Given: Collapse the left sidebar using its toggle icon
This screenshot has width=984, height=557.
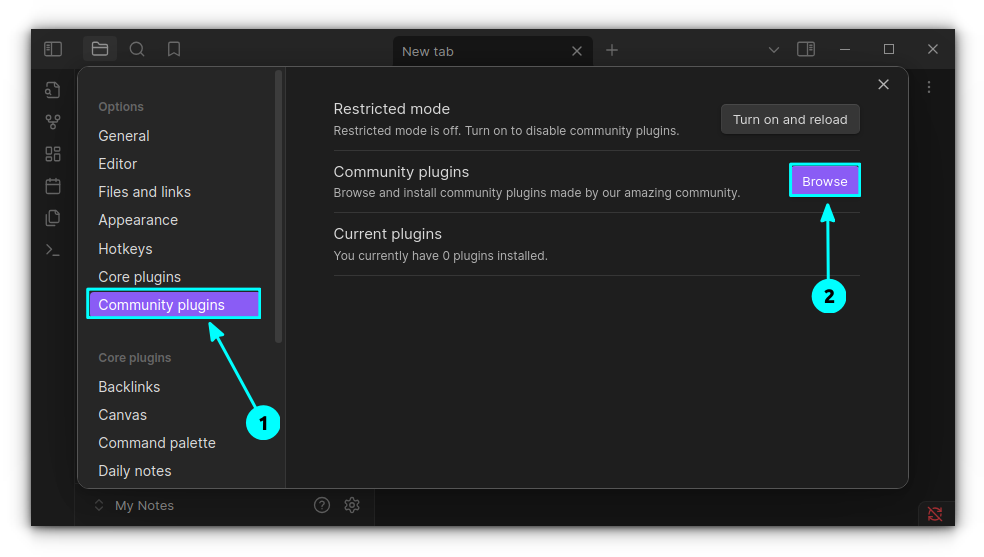Looking at the screenshot, I should point(53,49).
